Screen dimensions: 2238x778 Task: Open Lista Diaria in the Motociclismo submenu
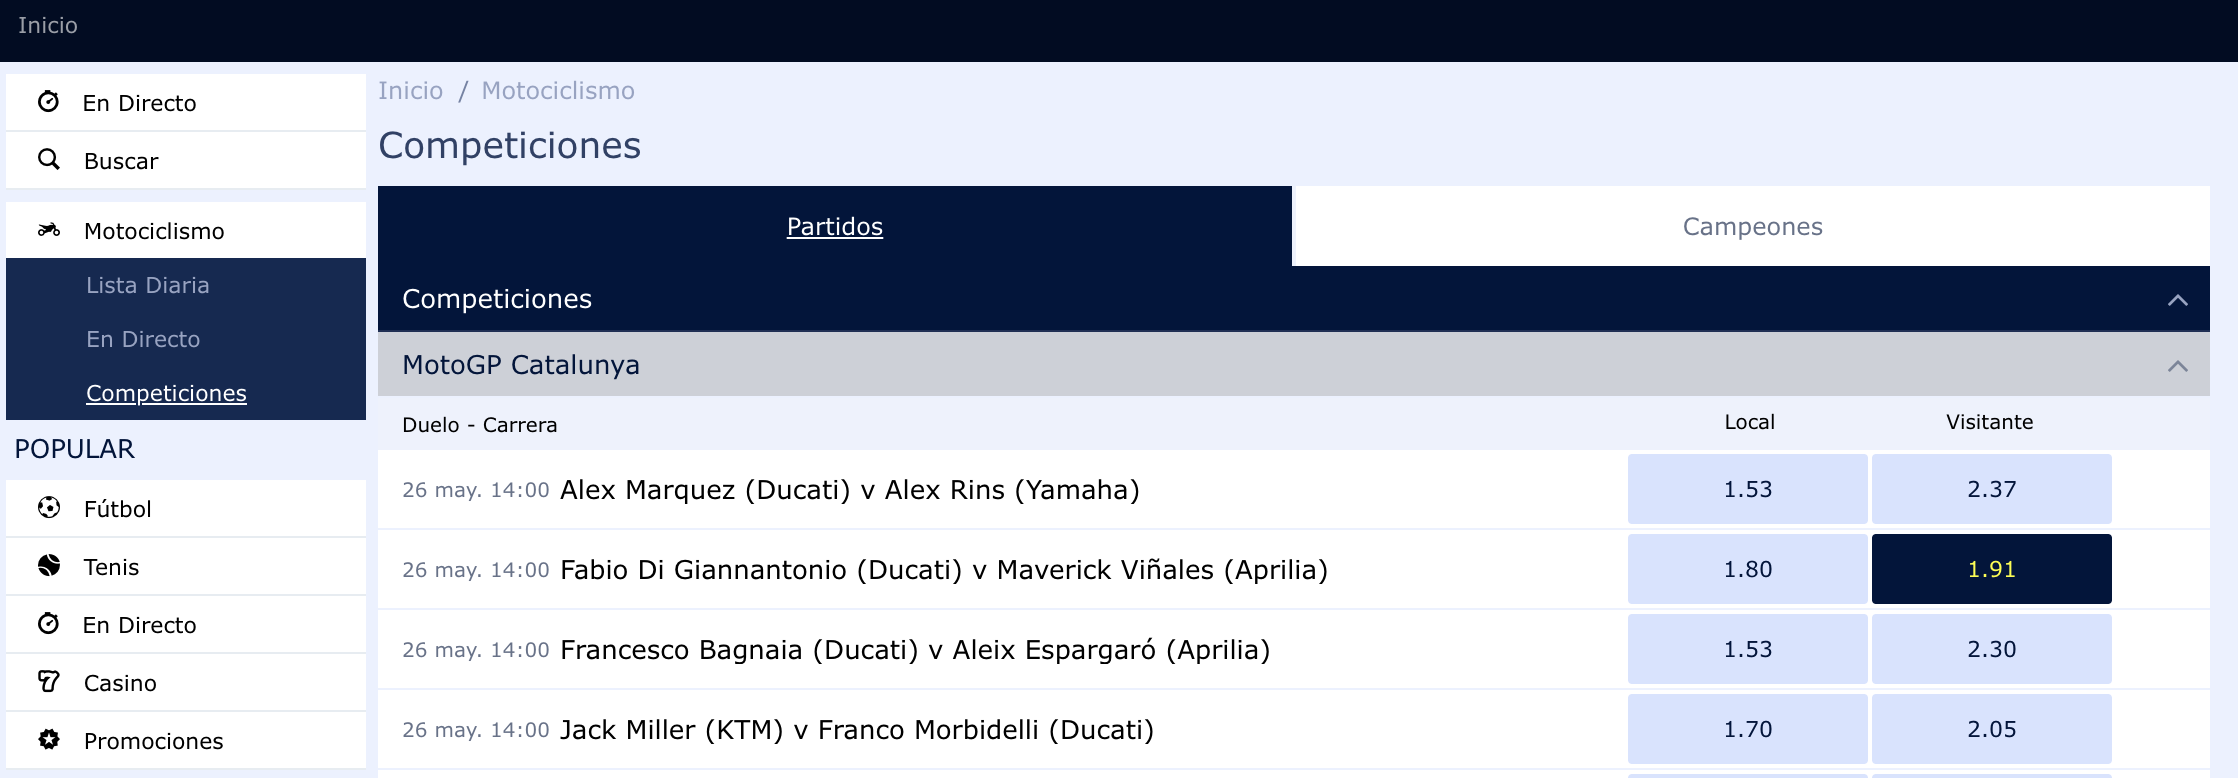[148, 285]
